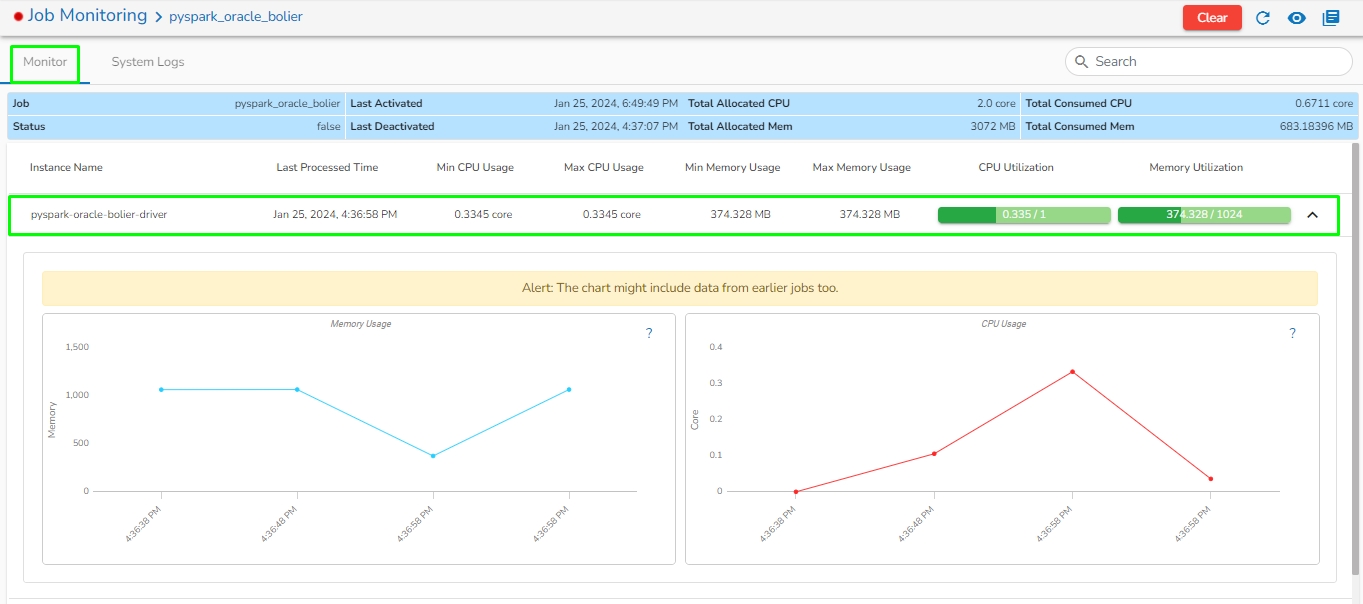Click the CPU Utilization progress bar

[1024, 215]
